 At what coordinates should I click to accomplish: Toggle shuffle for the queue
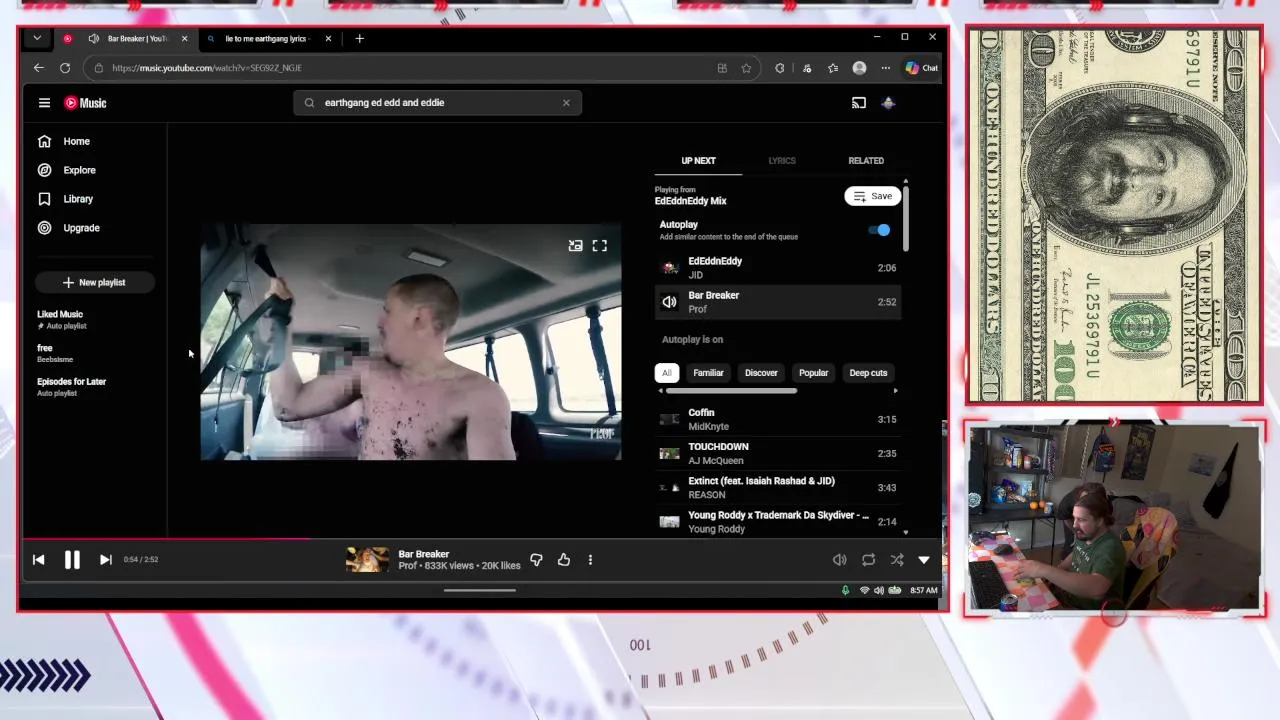pos(896,560)
